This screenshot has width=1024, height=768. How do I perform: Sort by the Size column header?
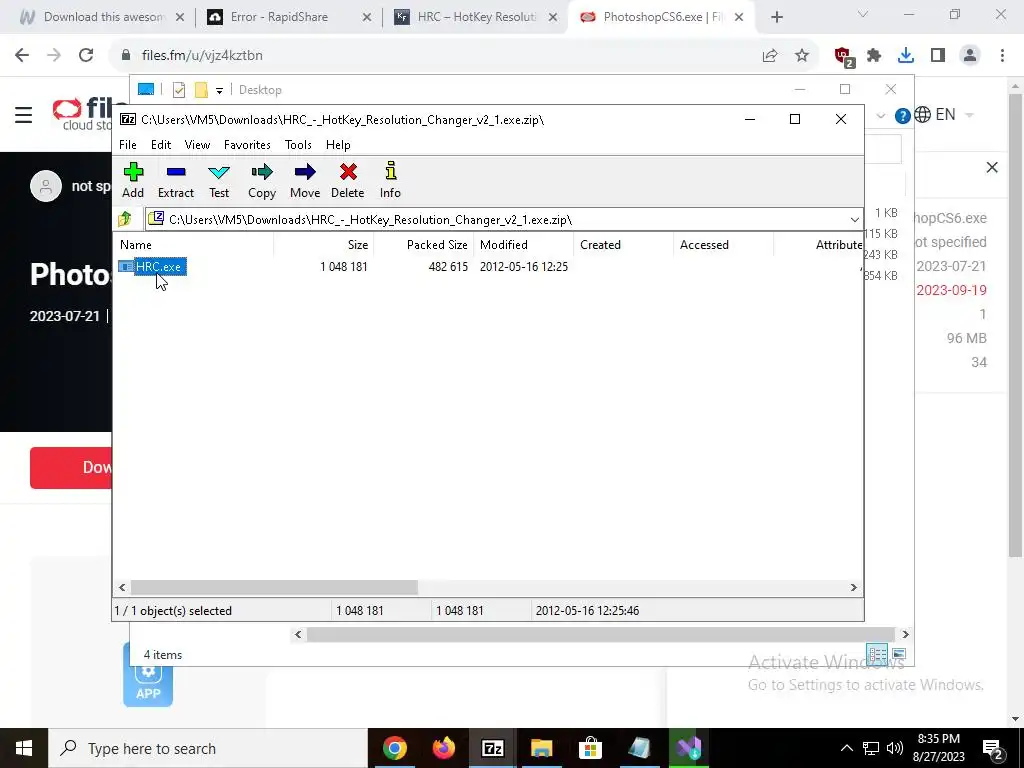pos(323,245)
